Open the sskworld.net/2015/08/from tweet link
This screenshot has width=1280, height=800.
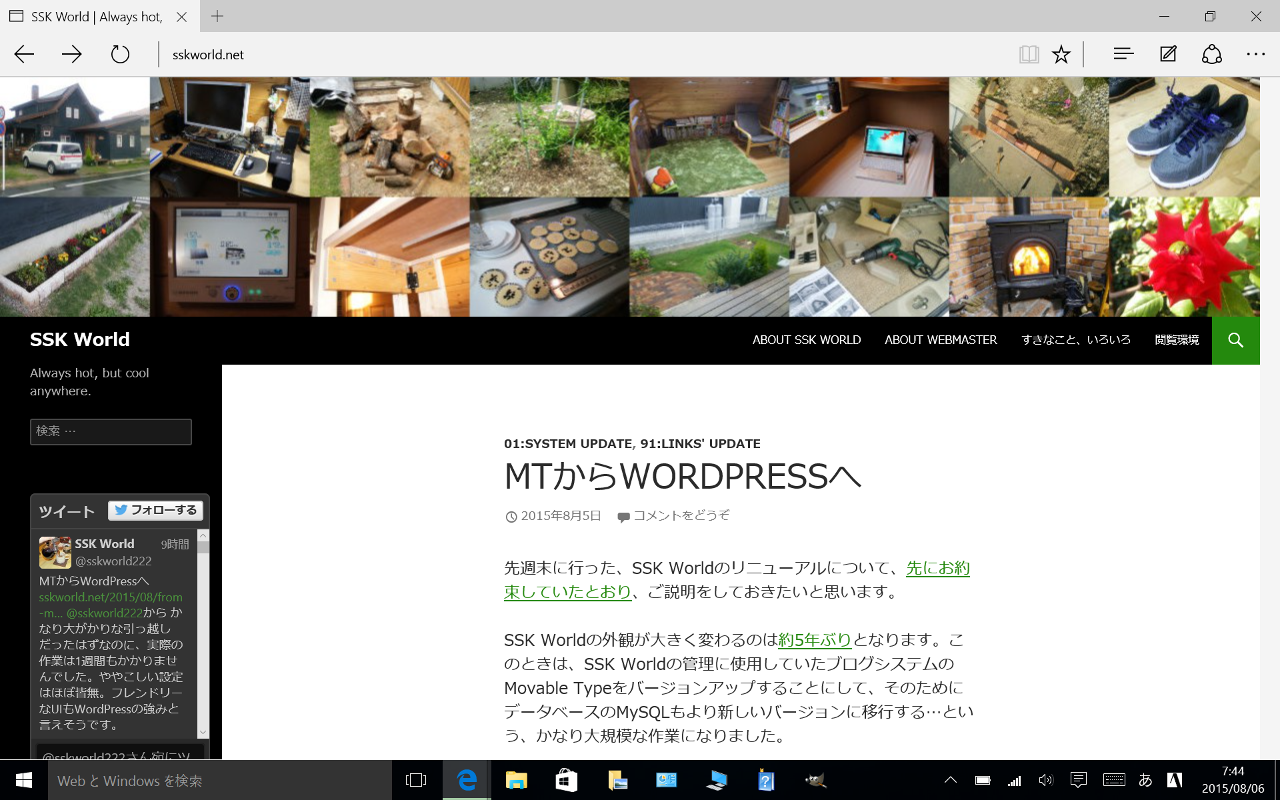pos(111,597)
